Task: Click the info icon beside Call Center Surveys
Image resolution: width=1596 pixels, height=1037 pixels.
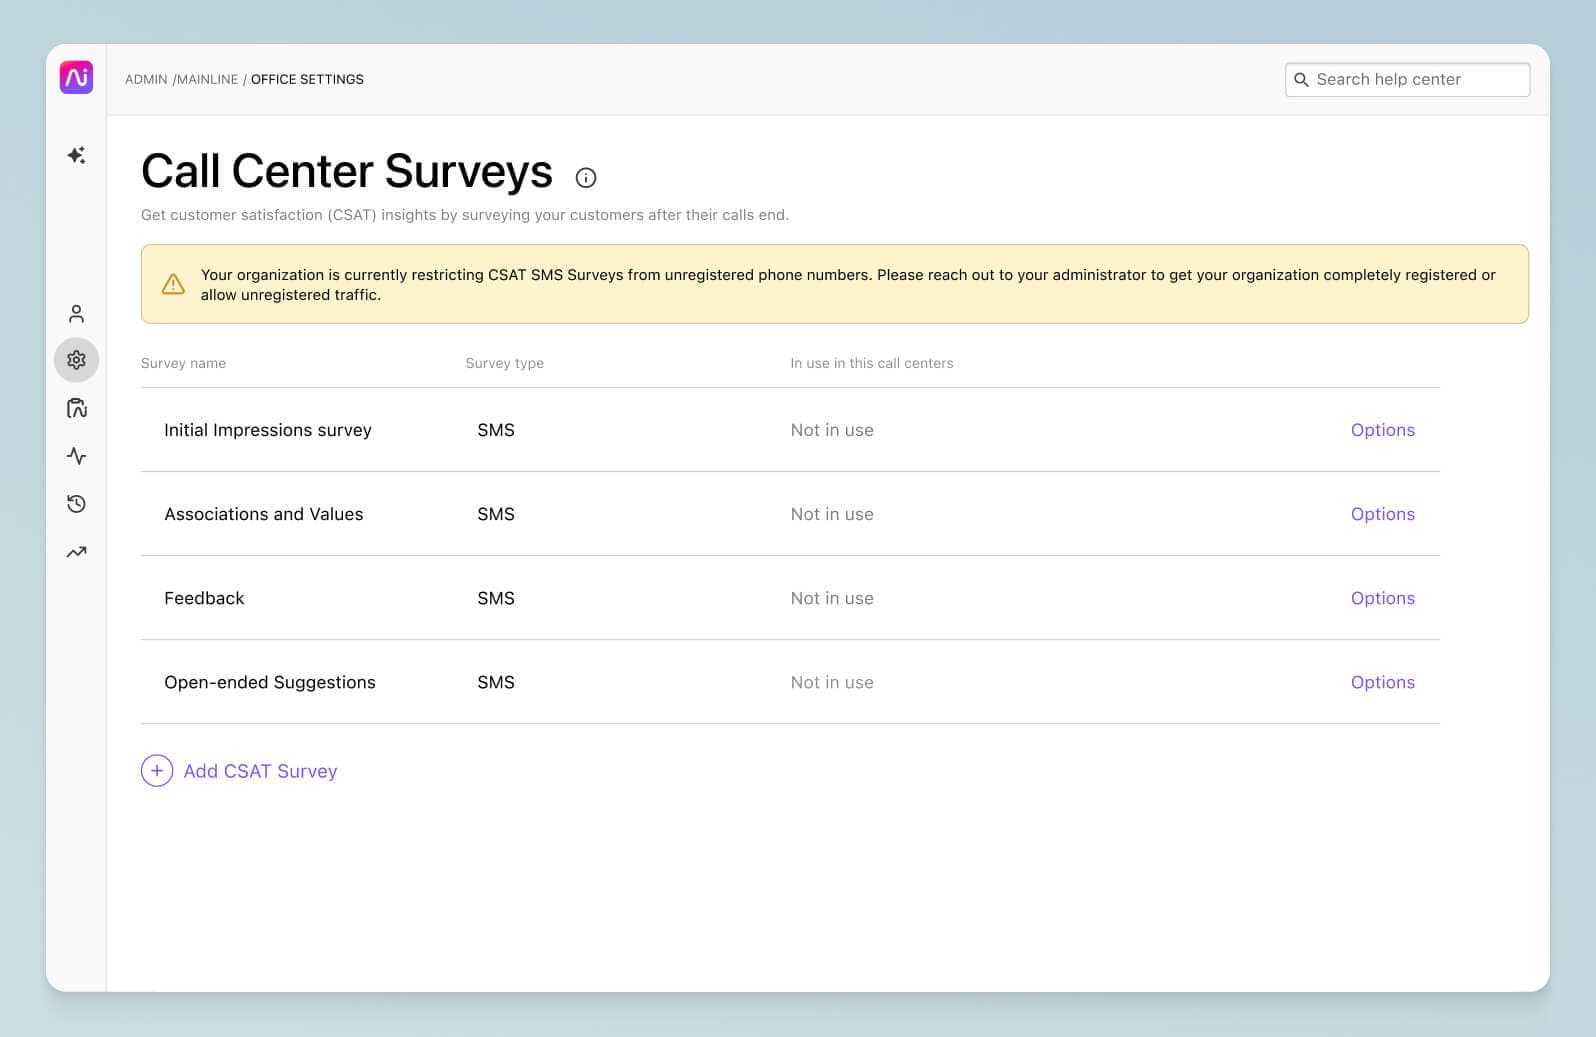Action: click(x=586, y=178)
